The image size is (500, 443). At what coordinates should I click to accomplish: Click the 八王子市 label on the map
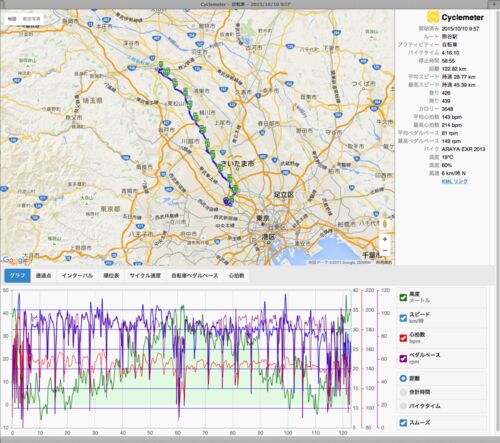pos(141,234)
